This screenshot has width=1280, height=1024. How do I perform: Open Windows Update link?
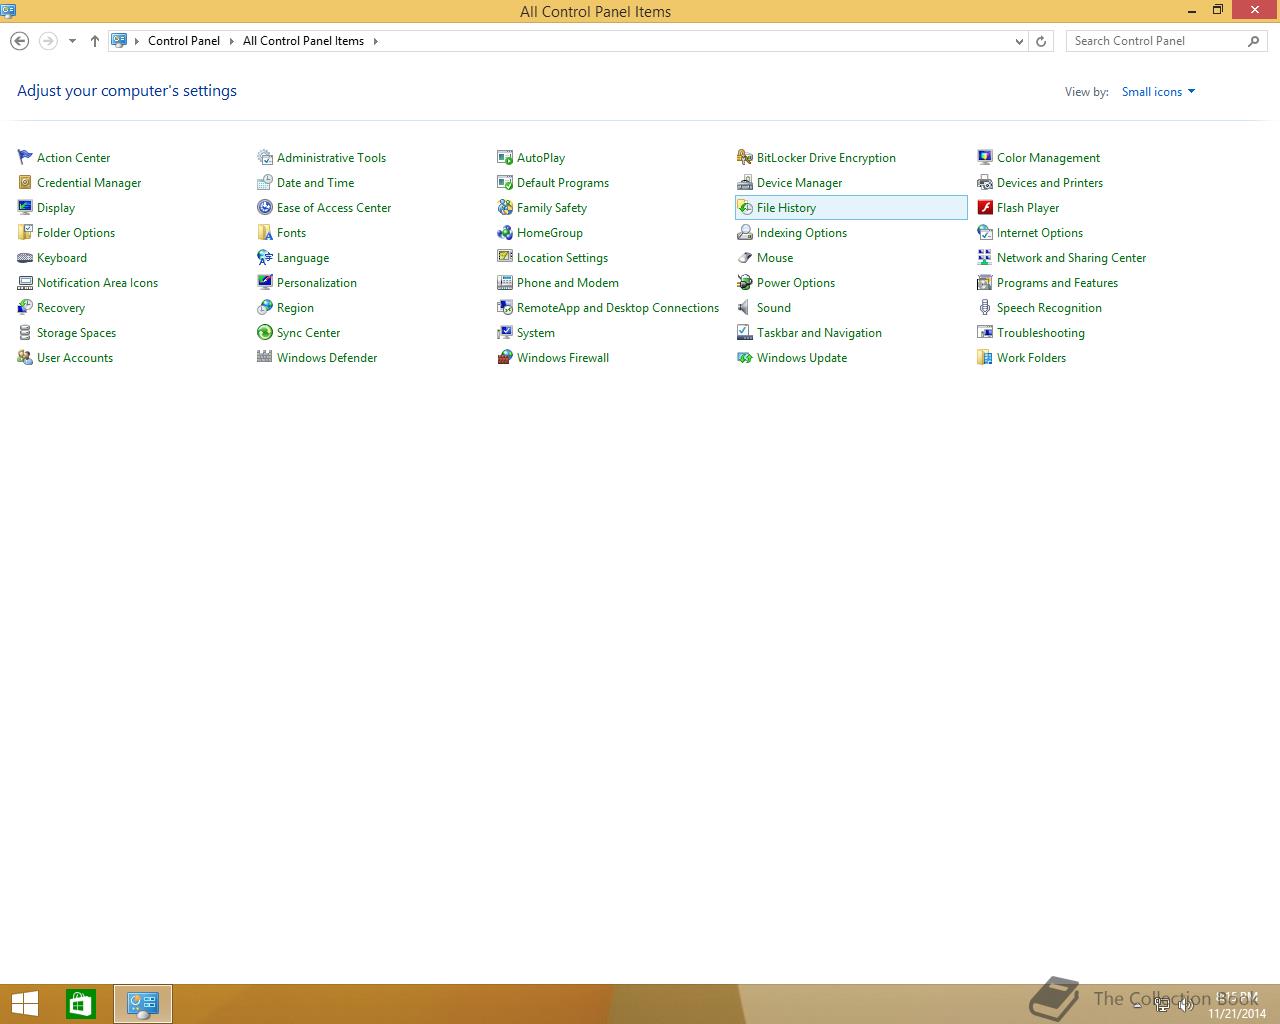[x=802, y=358]
